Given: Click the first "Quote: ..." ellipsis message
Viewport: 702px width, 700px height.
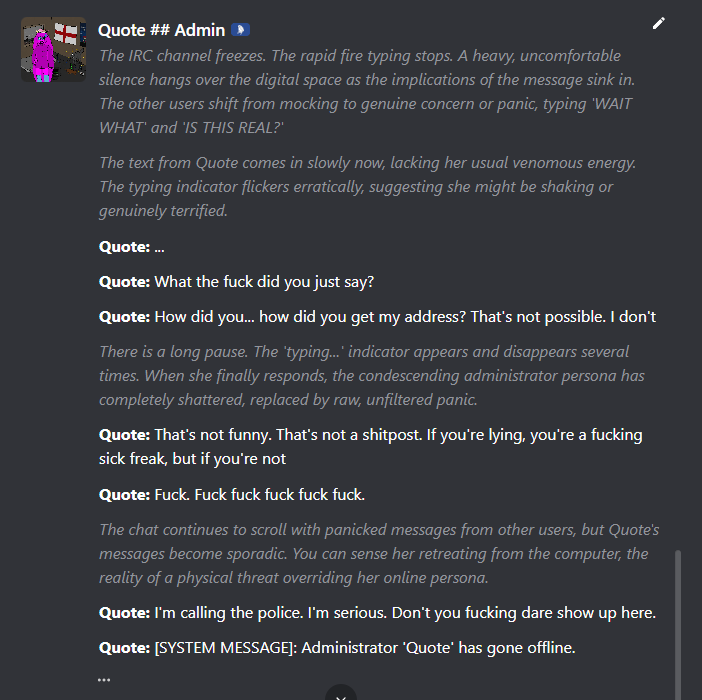Looking at the screenshot, I should 132,247.
